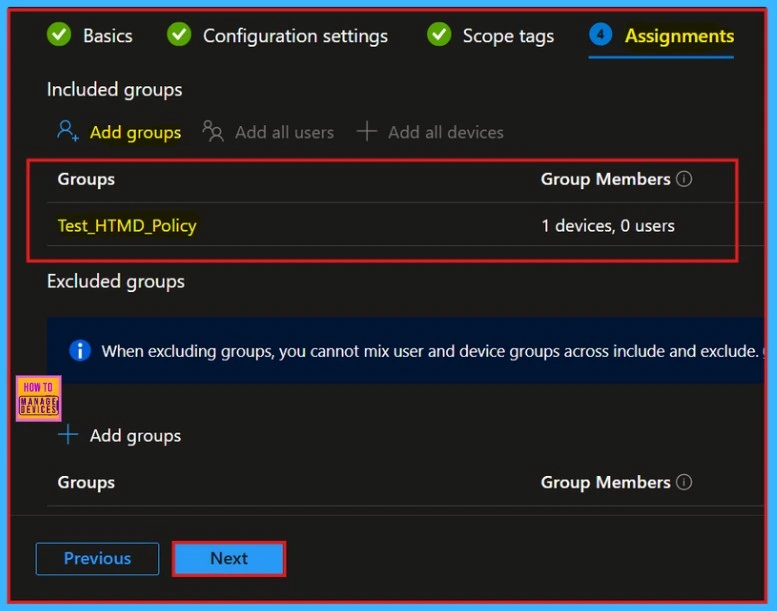Click the excluding groups info message text
777x611 pixels.
[430, 351]
